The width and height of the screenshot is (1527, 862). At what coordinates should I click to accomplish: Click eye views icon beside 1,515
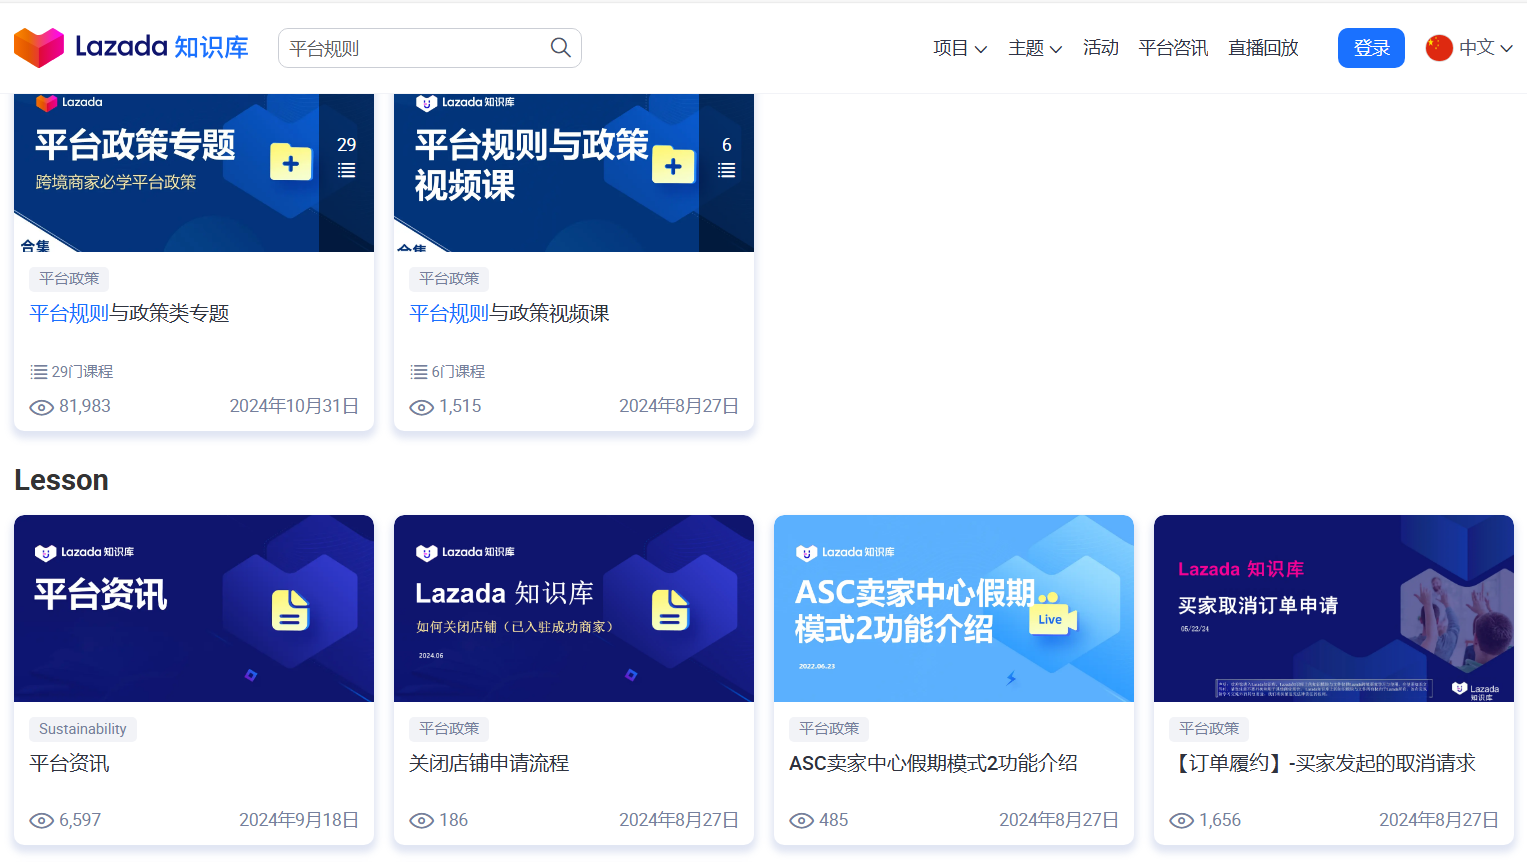click(x=422, y=407)
